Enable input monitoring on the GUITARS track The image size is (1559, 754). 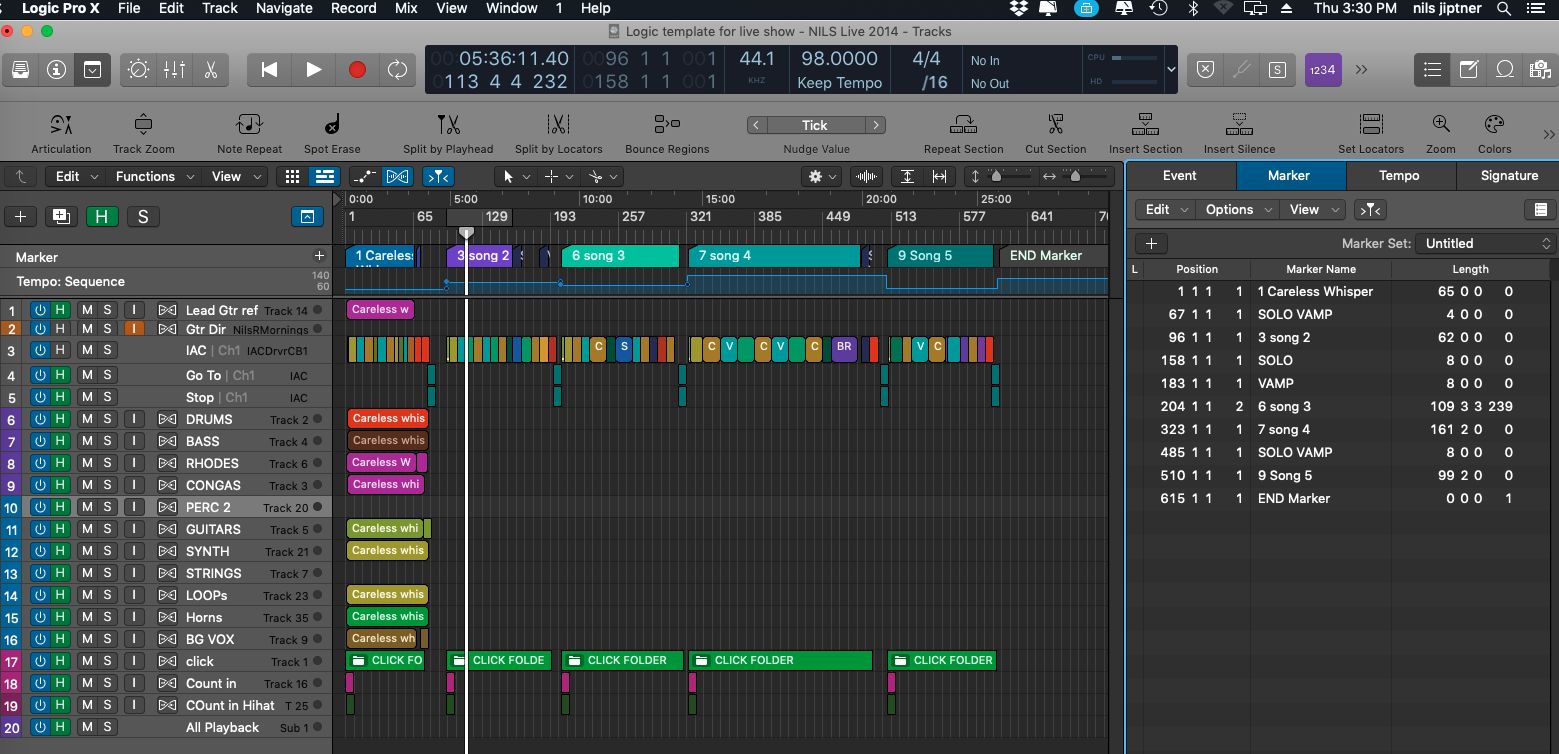pos(134,529)
